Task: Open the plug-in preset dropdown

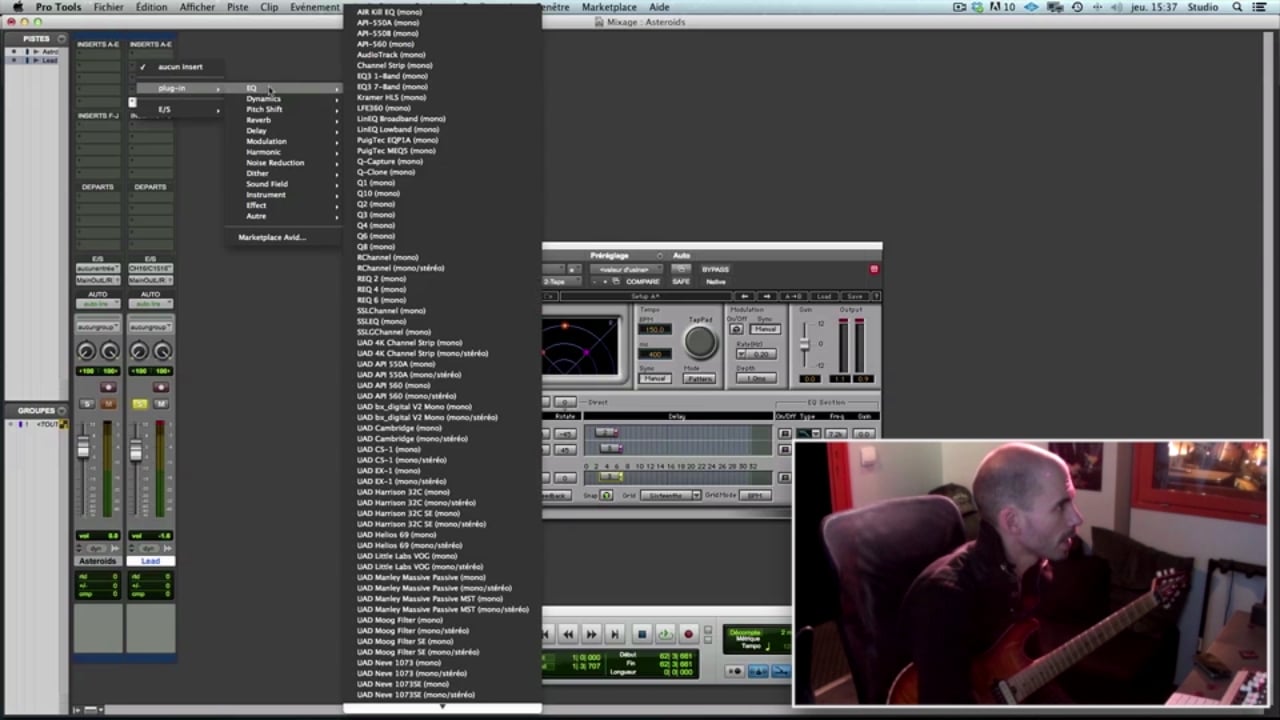Action: click(x=627, y=269)
